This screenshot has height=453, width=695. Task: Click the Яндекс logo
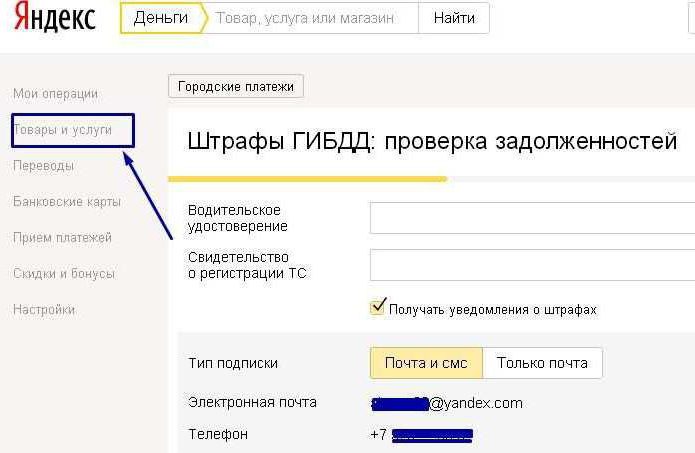tap(55, 19)
